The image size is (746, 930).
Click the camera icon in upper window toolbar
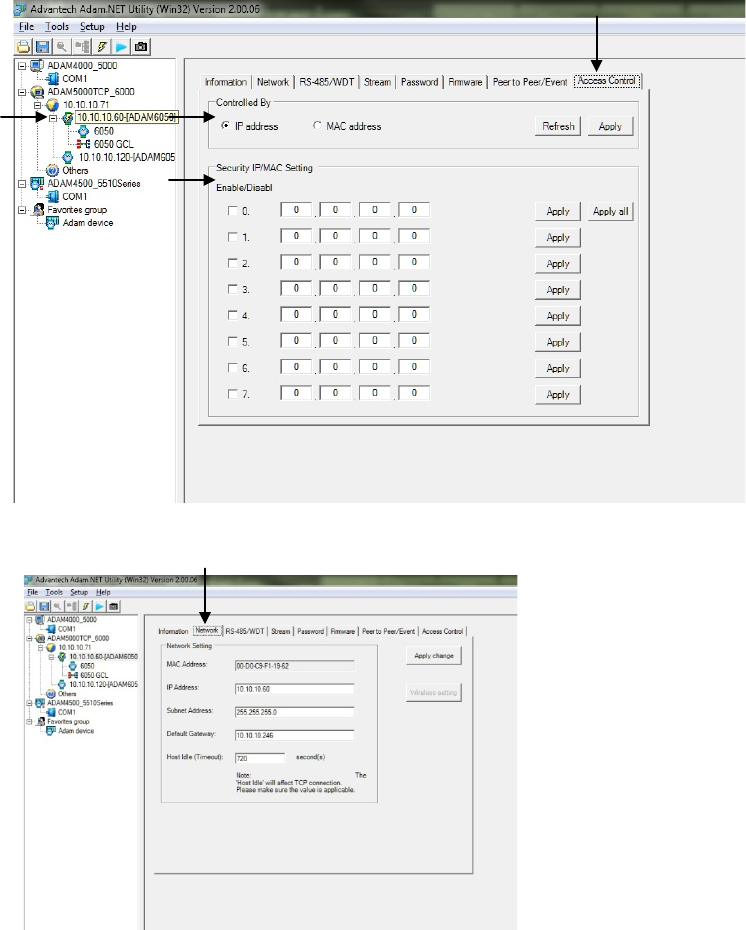coord(141,46)
